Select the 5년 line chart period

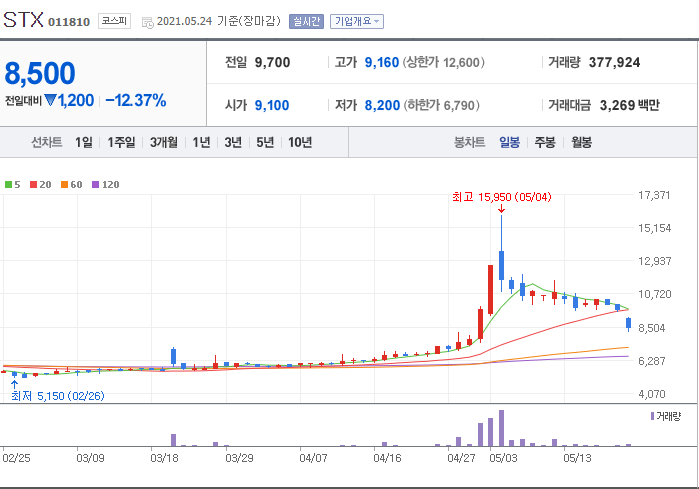[x=265, y=142]
